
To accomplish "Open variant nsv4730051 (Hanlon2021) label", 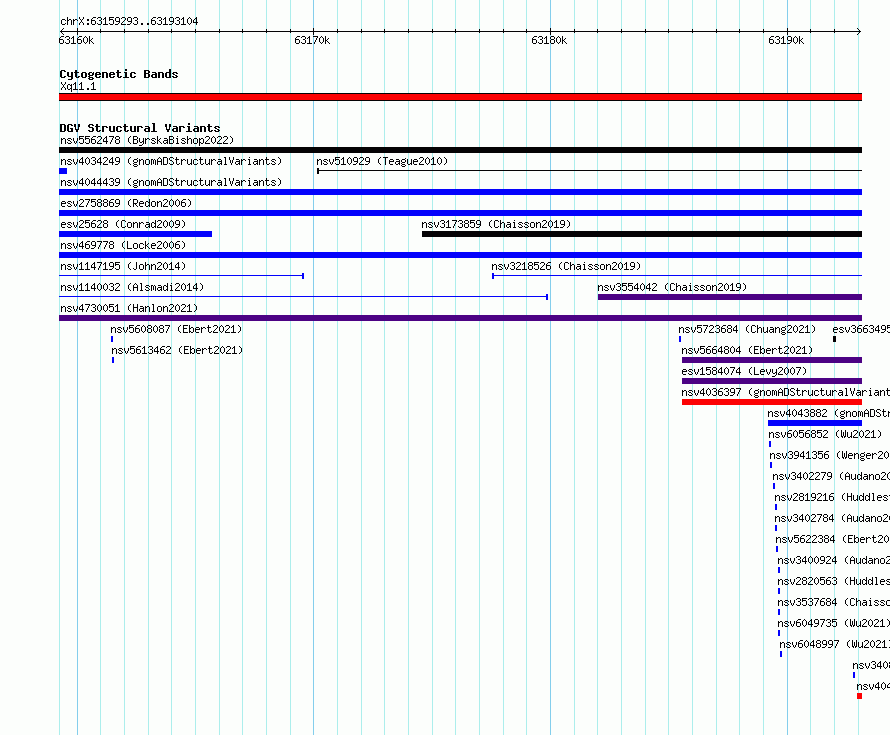I will pos(129,308).
